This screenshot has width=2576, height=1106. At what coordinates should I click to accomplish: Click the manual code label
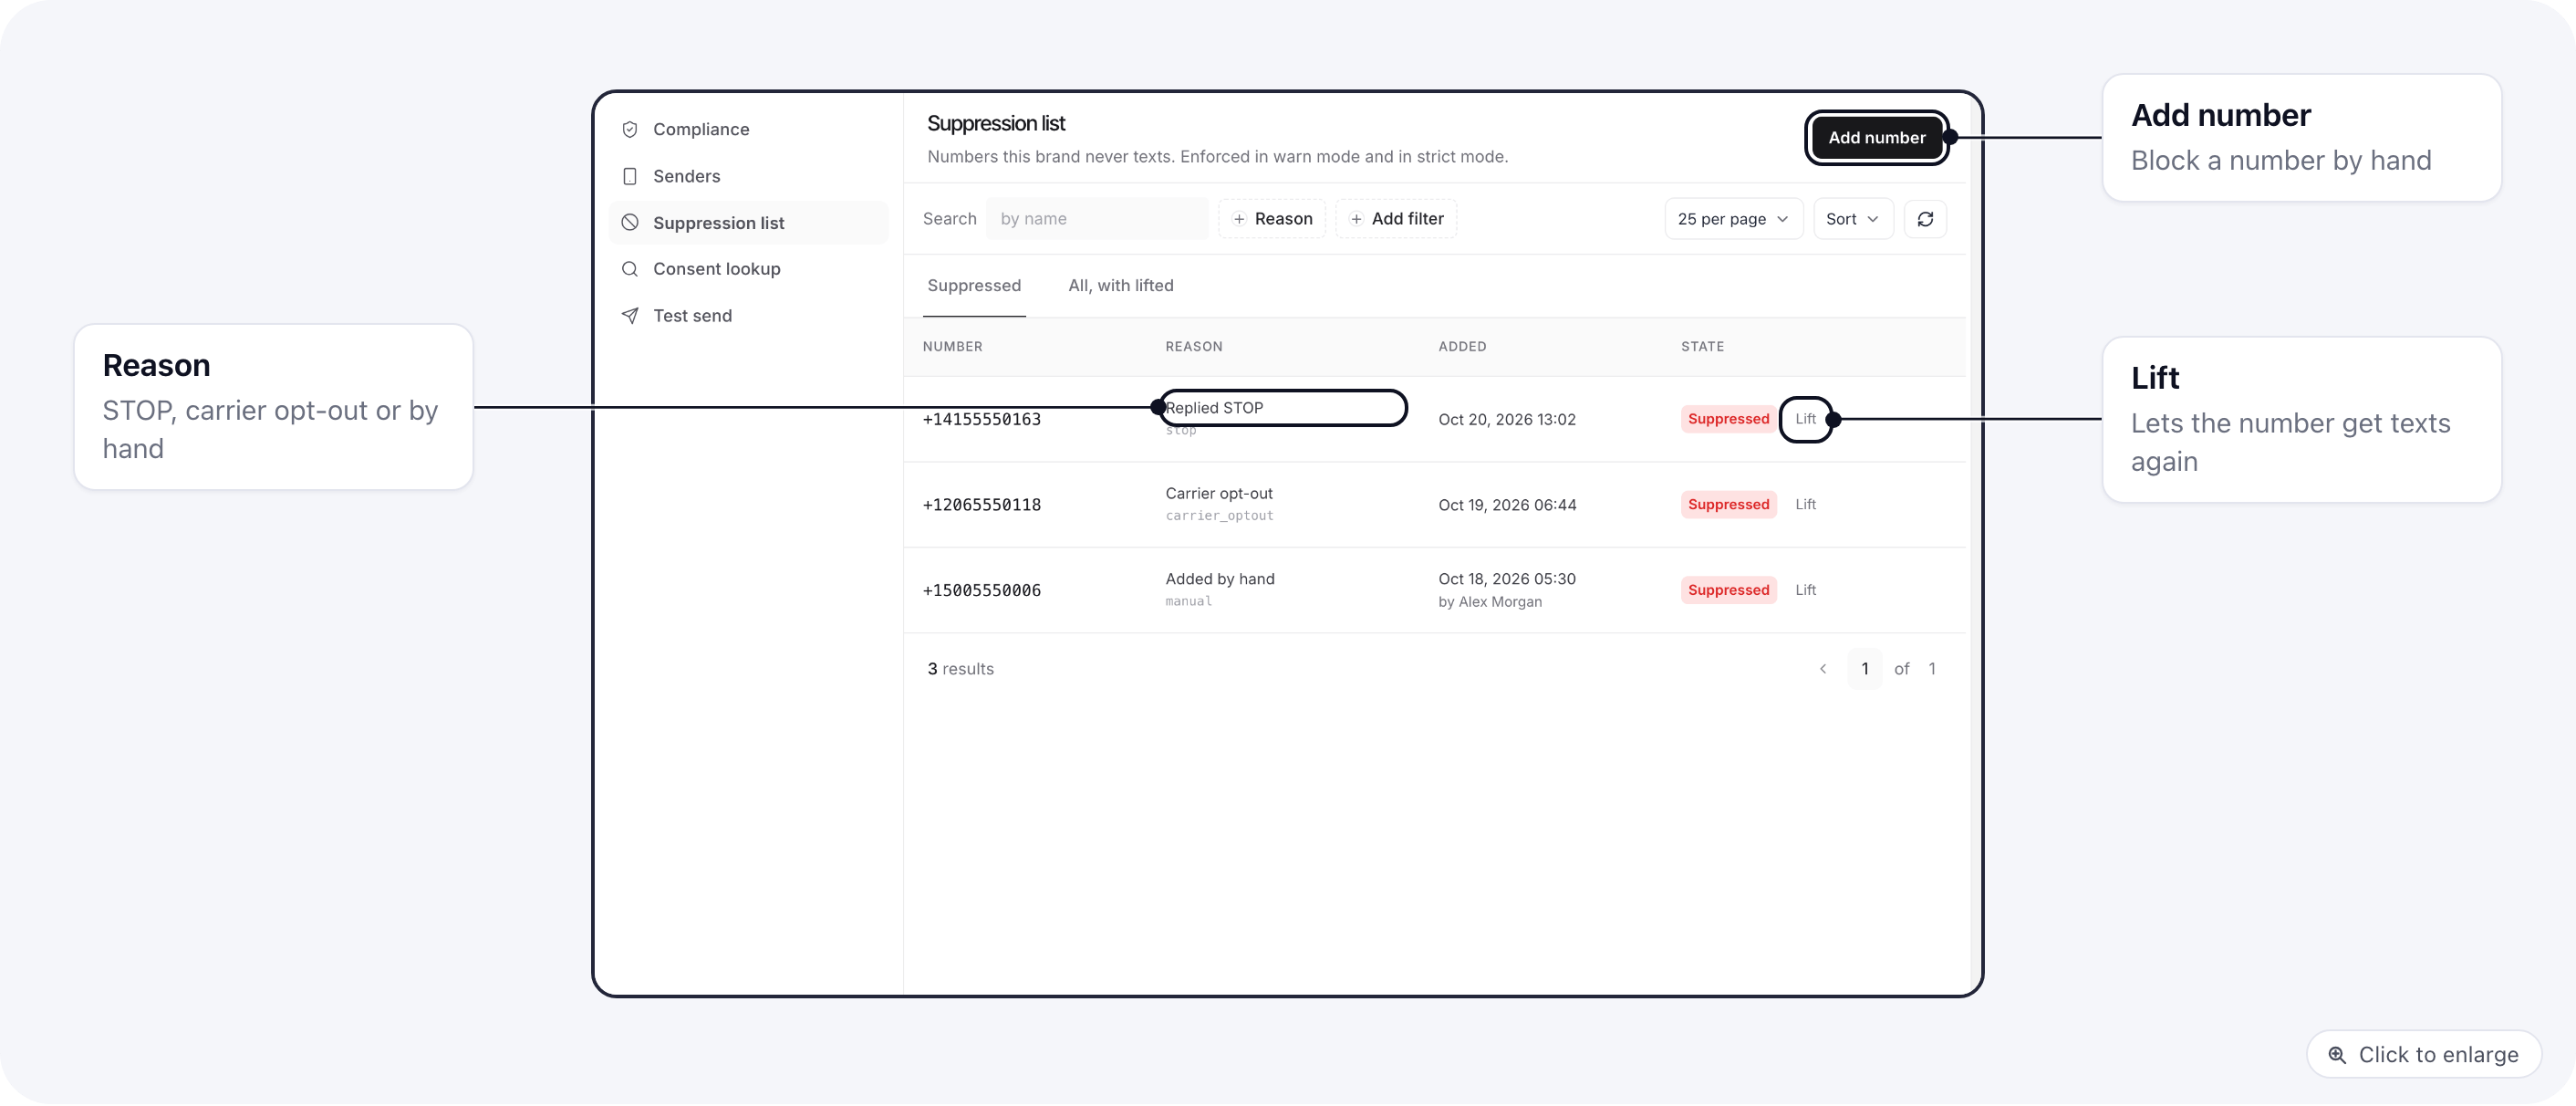[x=1188, y=602]
